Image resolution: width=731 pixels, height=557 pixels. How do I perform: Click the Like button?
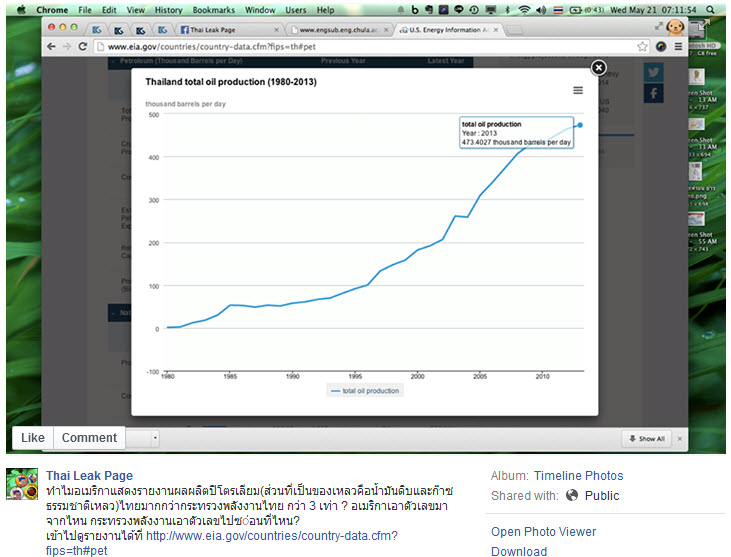point(33,438)
